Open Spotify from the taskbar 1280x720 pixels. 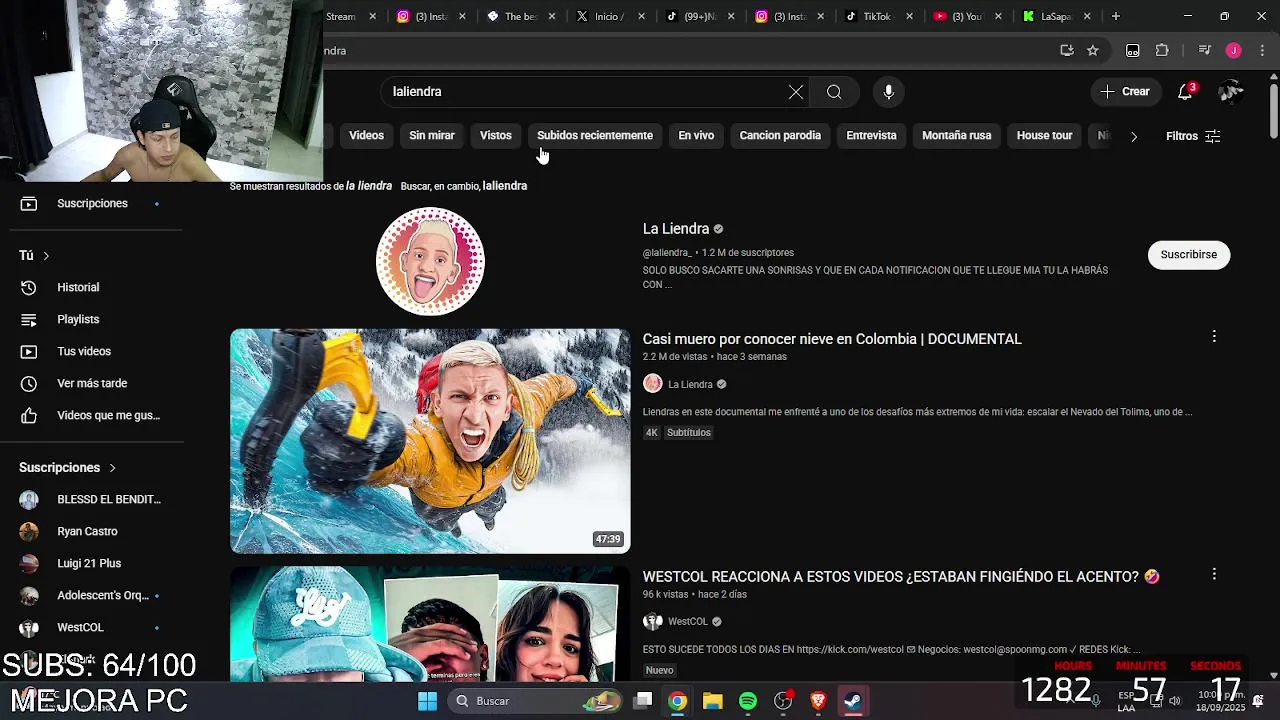click(x=748, y=701)
